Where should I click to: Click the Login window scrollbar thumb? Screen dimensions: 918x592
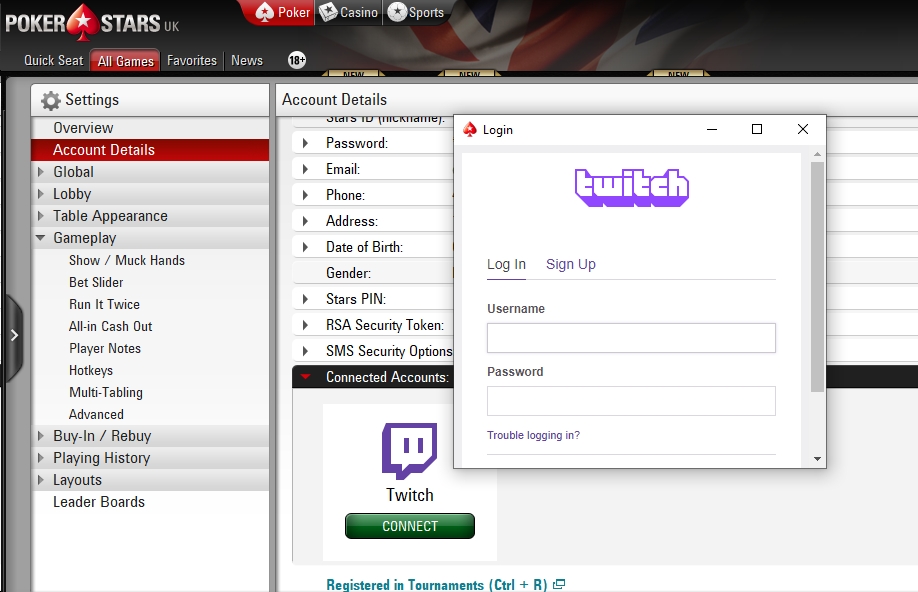tap(817, 277)
